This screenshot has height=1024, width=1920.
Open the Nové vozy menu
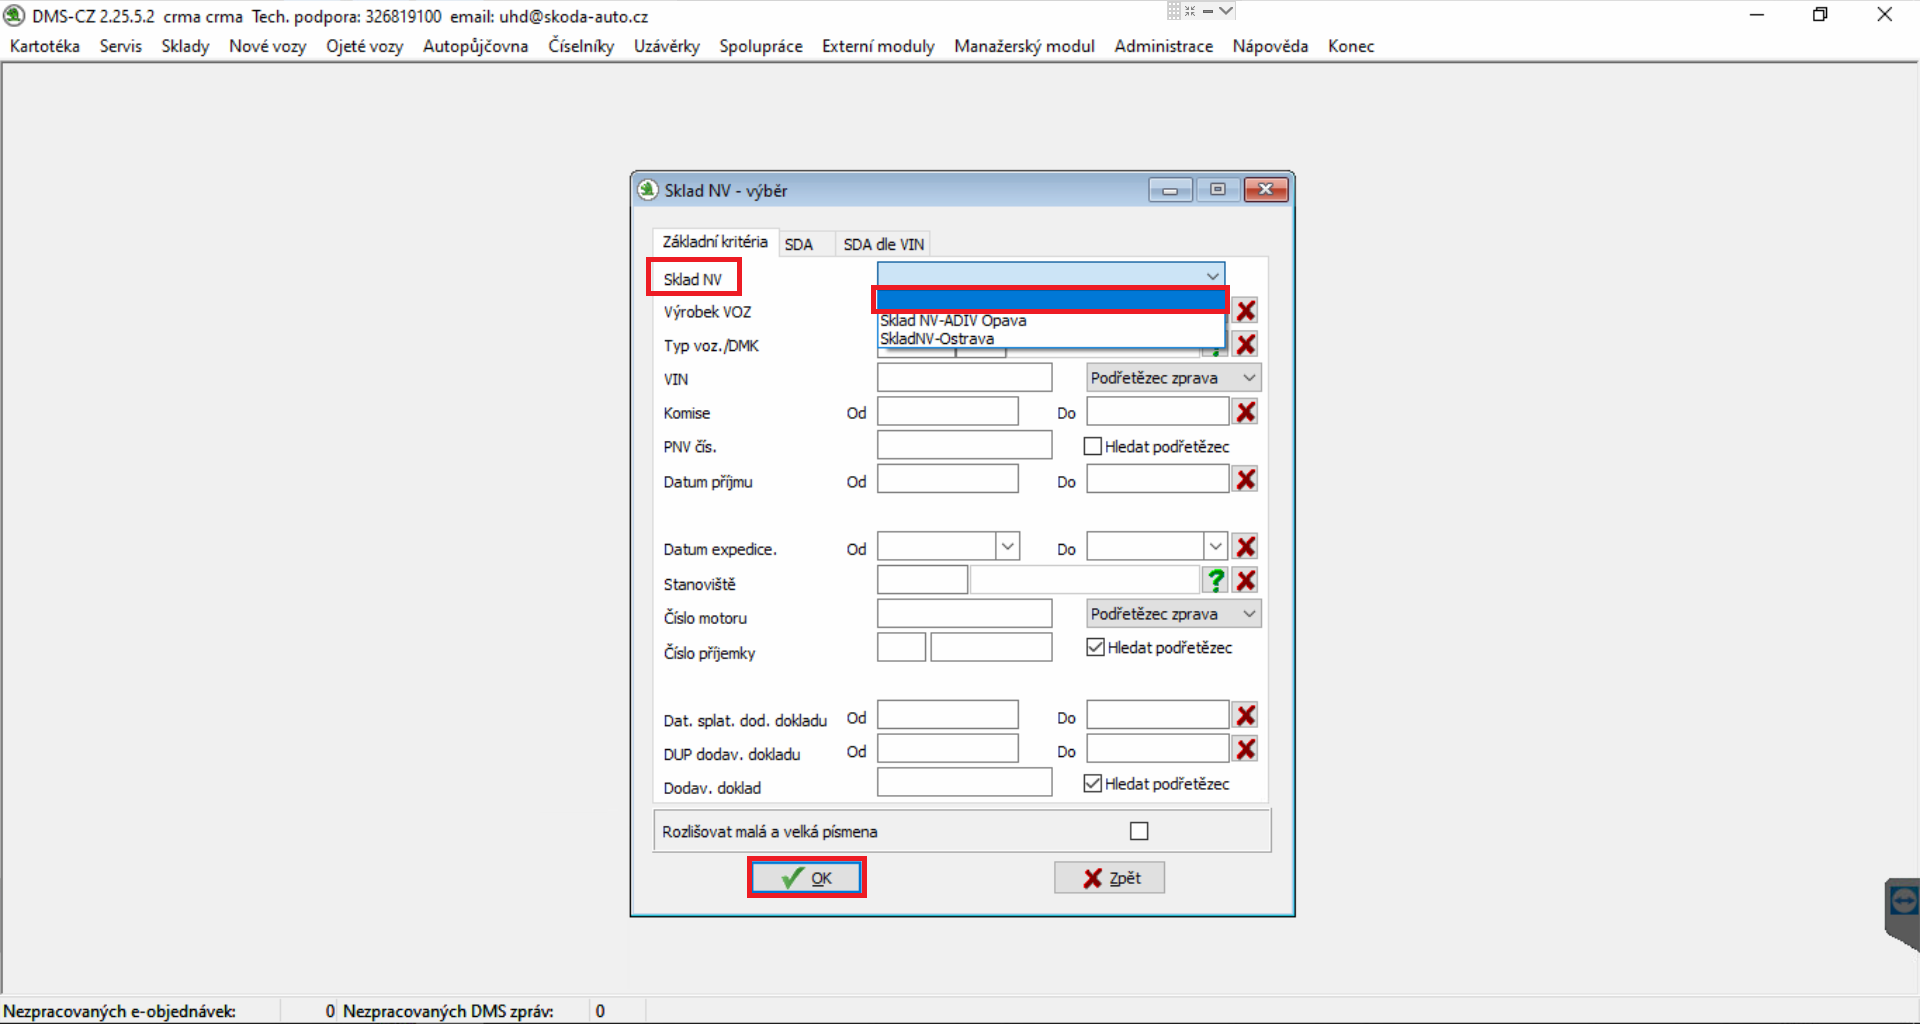point(267,46)
